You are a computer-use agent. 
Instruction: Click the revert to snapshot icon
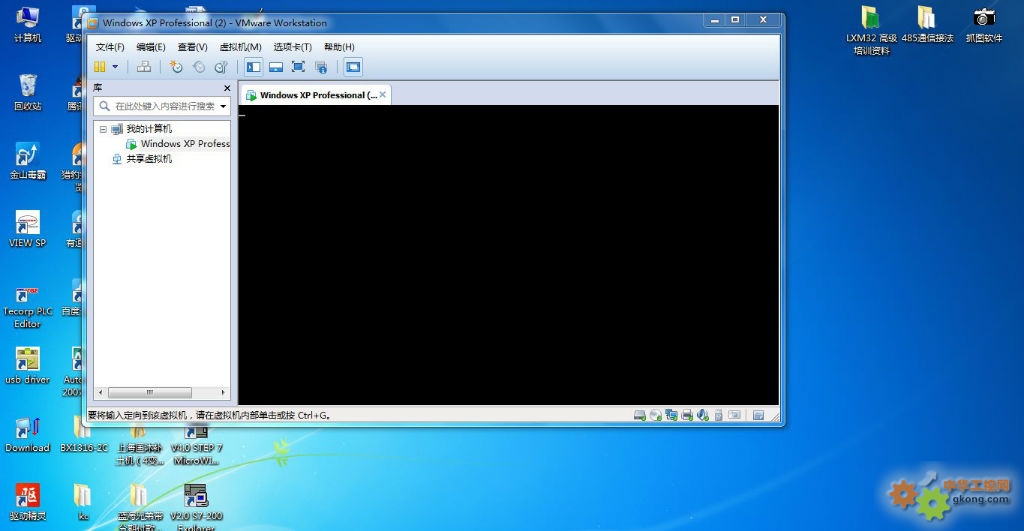[x=199, y=67]
